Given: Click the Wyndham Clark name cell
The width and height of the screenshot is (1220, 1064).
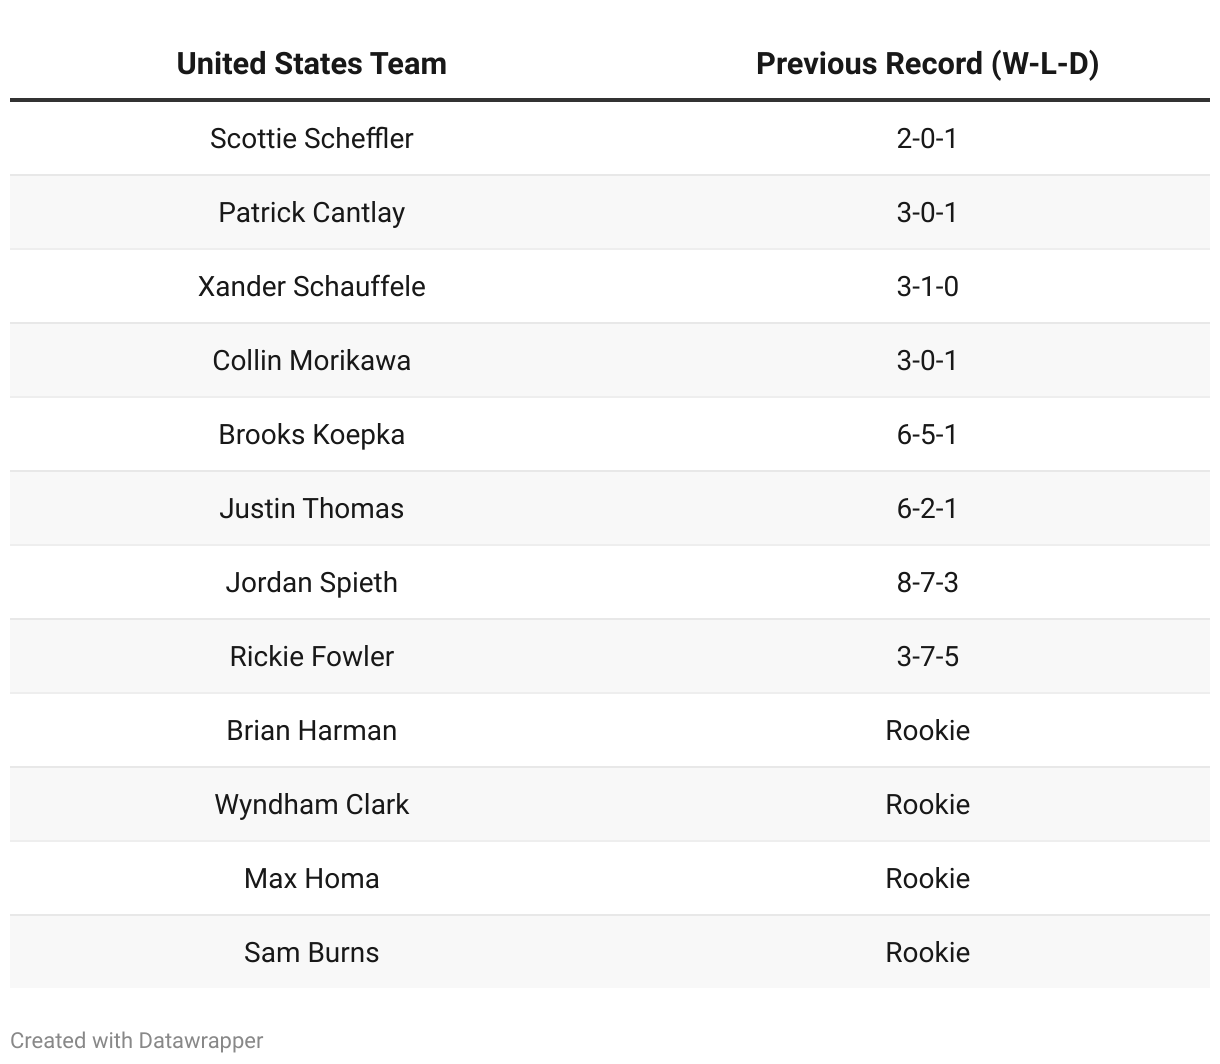Looking at the screenshot, I should pos(311,804).
